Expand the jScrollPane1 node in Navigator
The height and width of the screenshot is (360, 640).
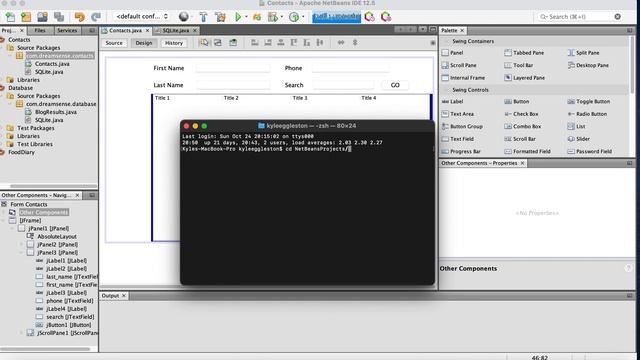[x=22, y=333]
